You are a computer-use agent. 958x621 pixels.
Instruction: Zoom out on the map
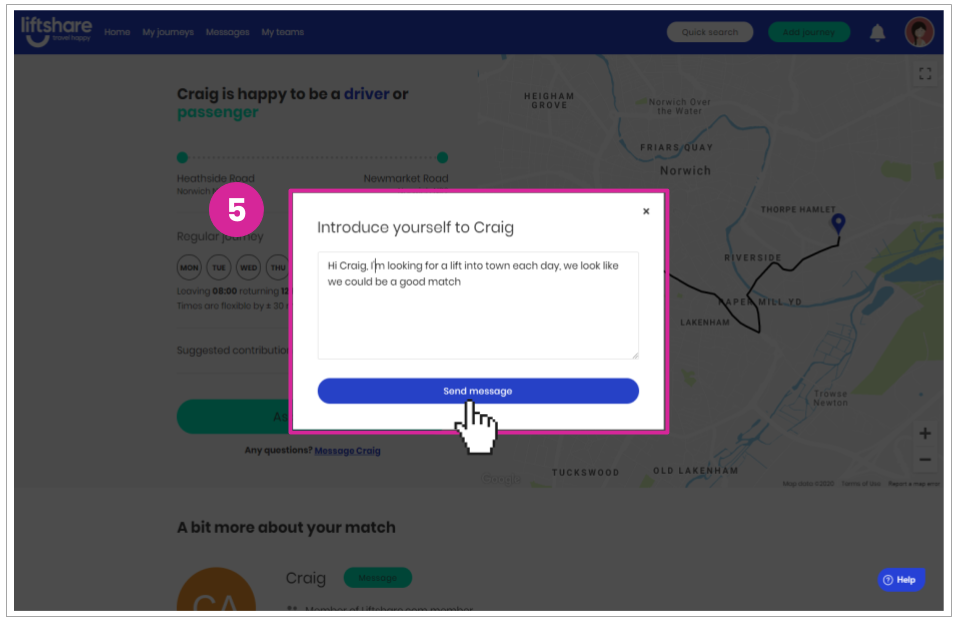pyautogui.click(x=925, y=460)
